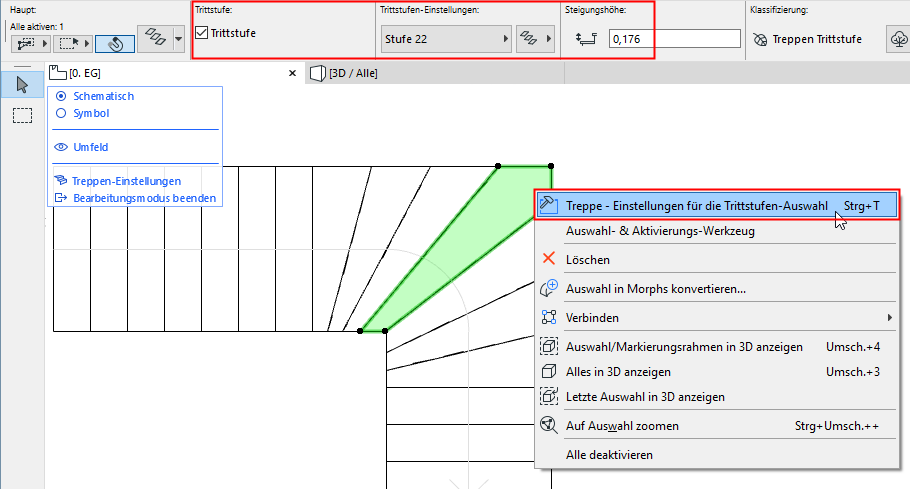This screenshot has height=489, width=910.
Task: Choose Auswahl/Markierungsrahmen in 3D anzeigen
Action: click(x=717, y=346)
